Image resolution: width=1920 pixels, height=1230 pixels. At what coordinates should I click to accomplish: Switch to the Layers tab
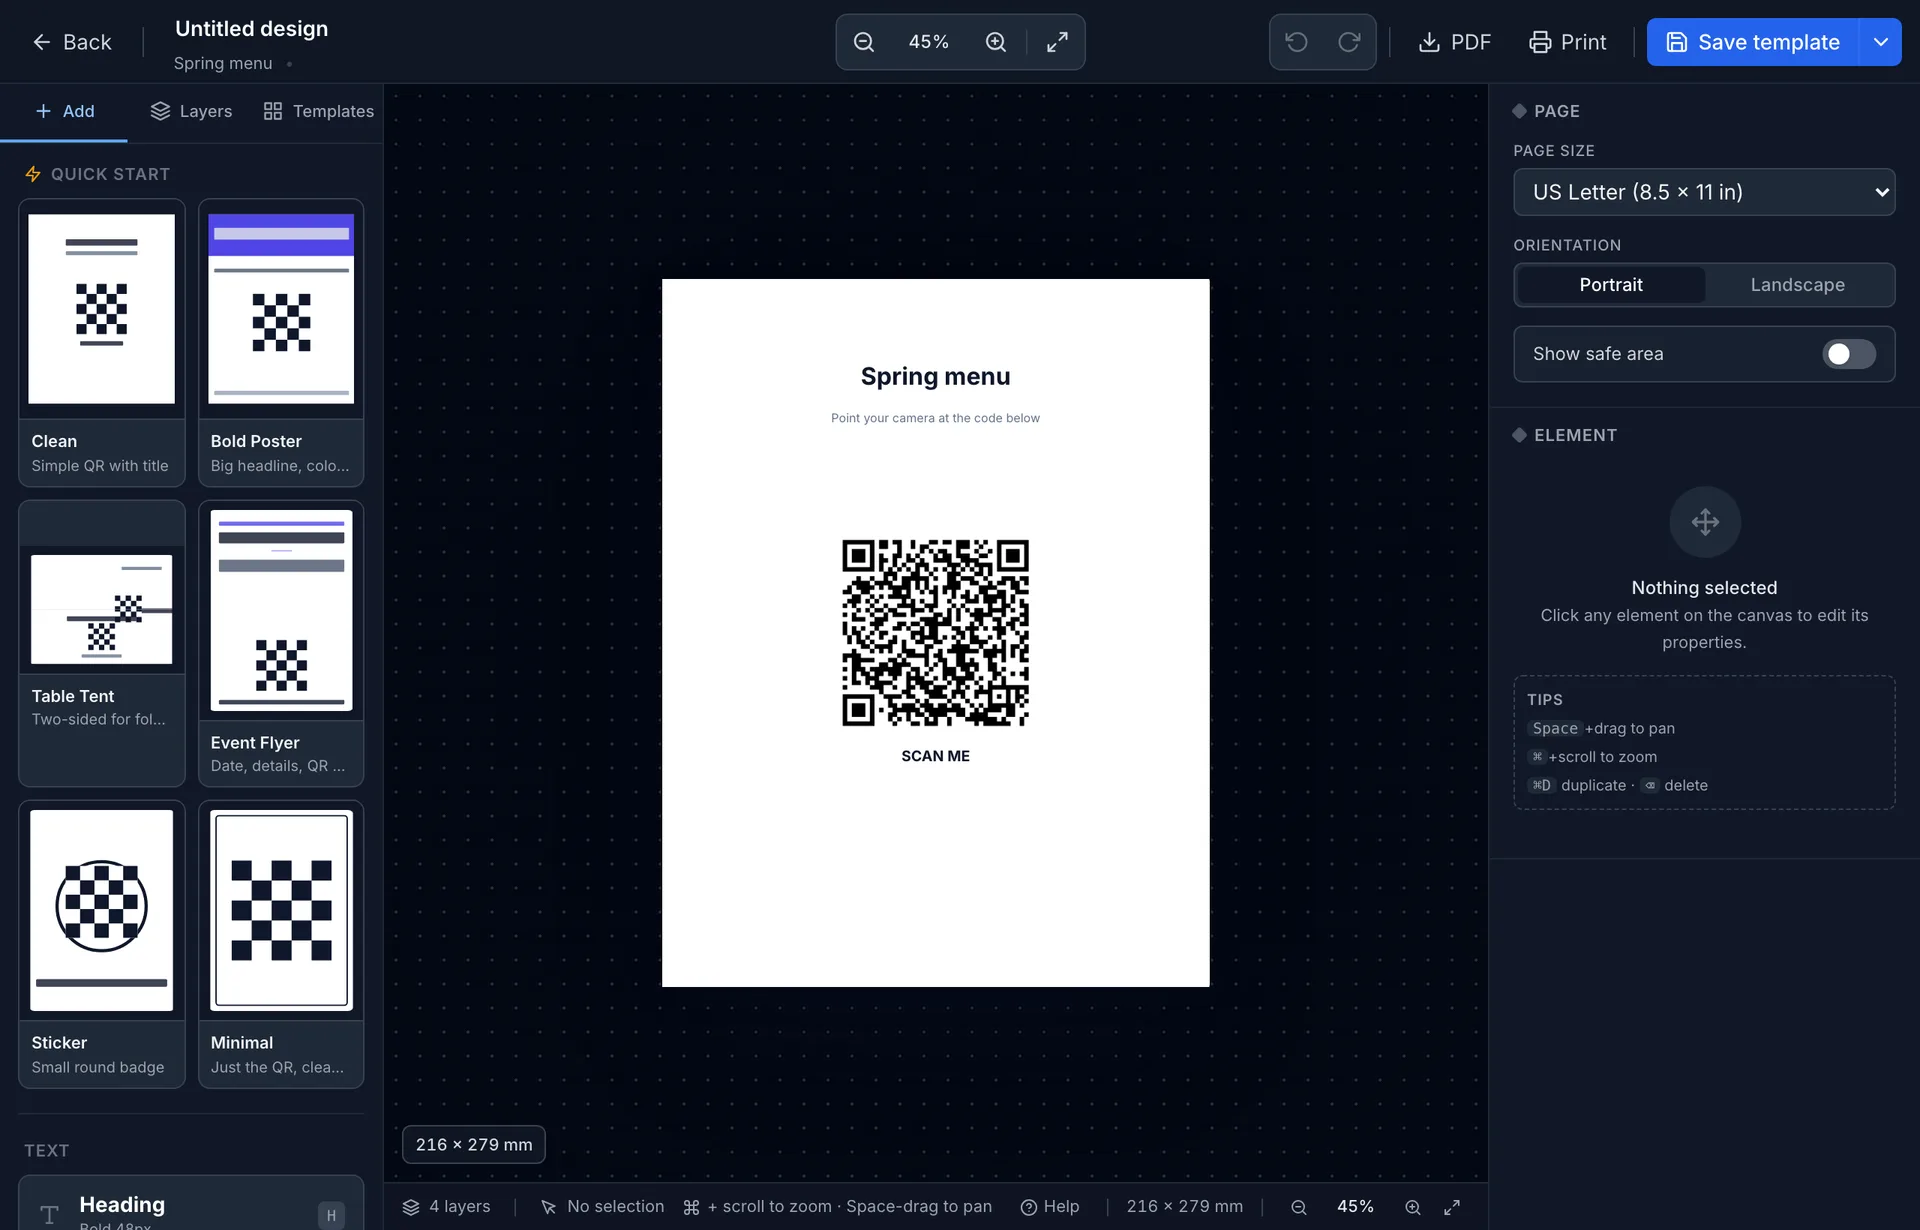(x=191, y=111)
